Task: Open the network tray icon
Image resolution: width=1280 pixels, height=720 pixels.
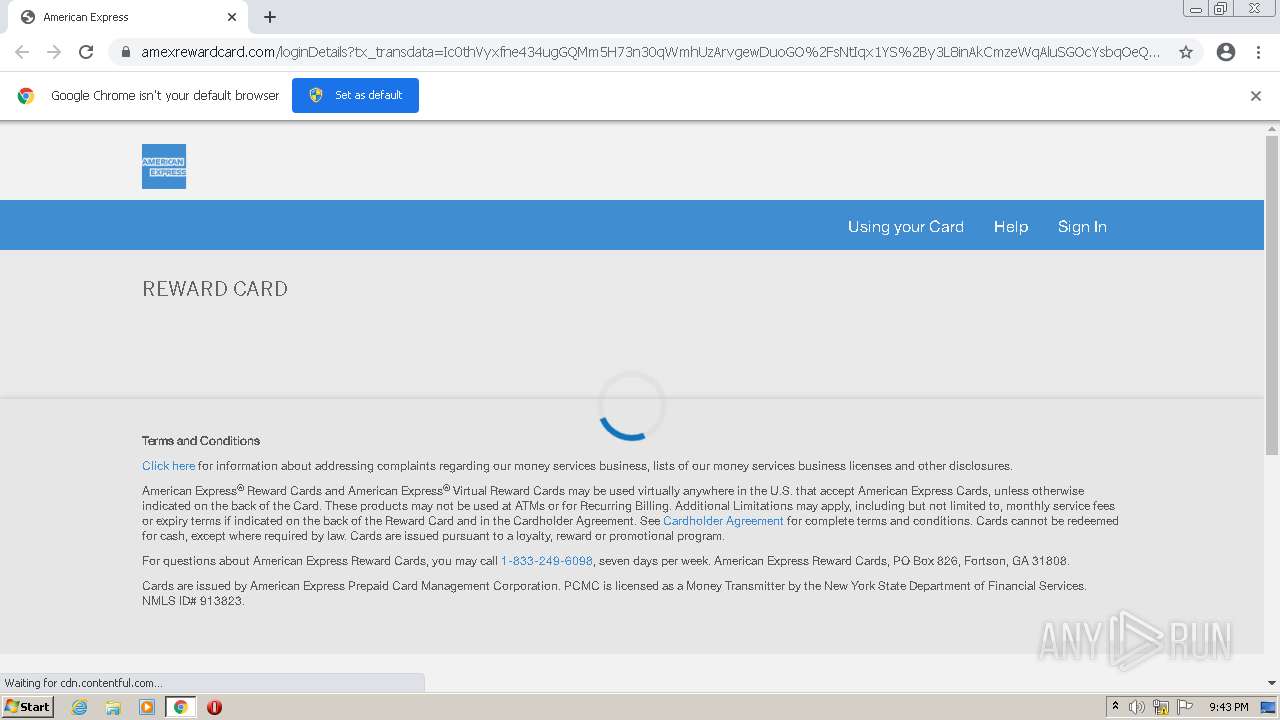Action: click(1161, 707)
